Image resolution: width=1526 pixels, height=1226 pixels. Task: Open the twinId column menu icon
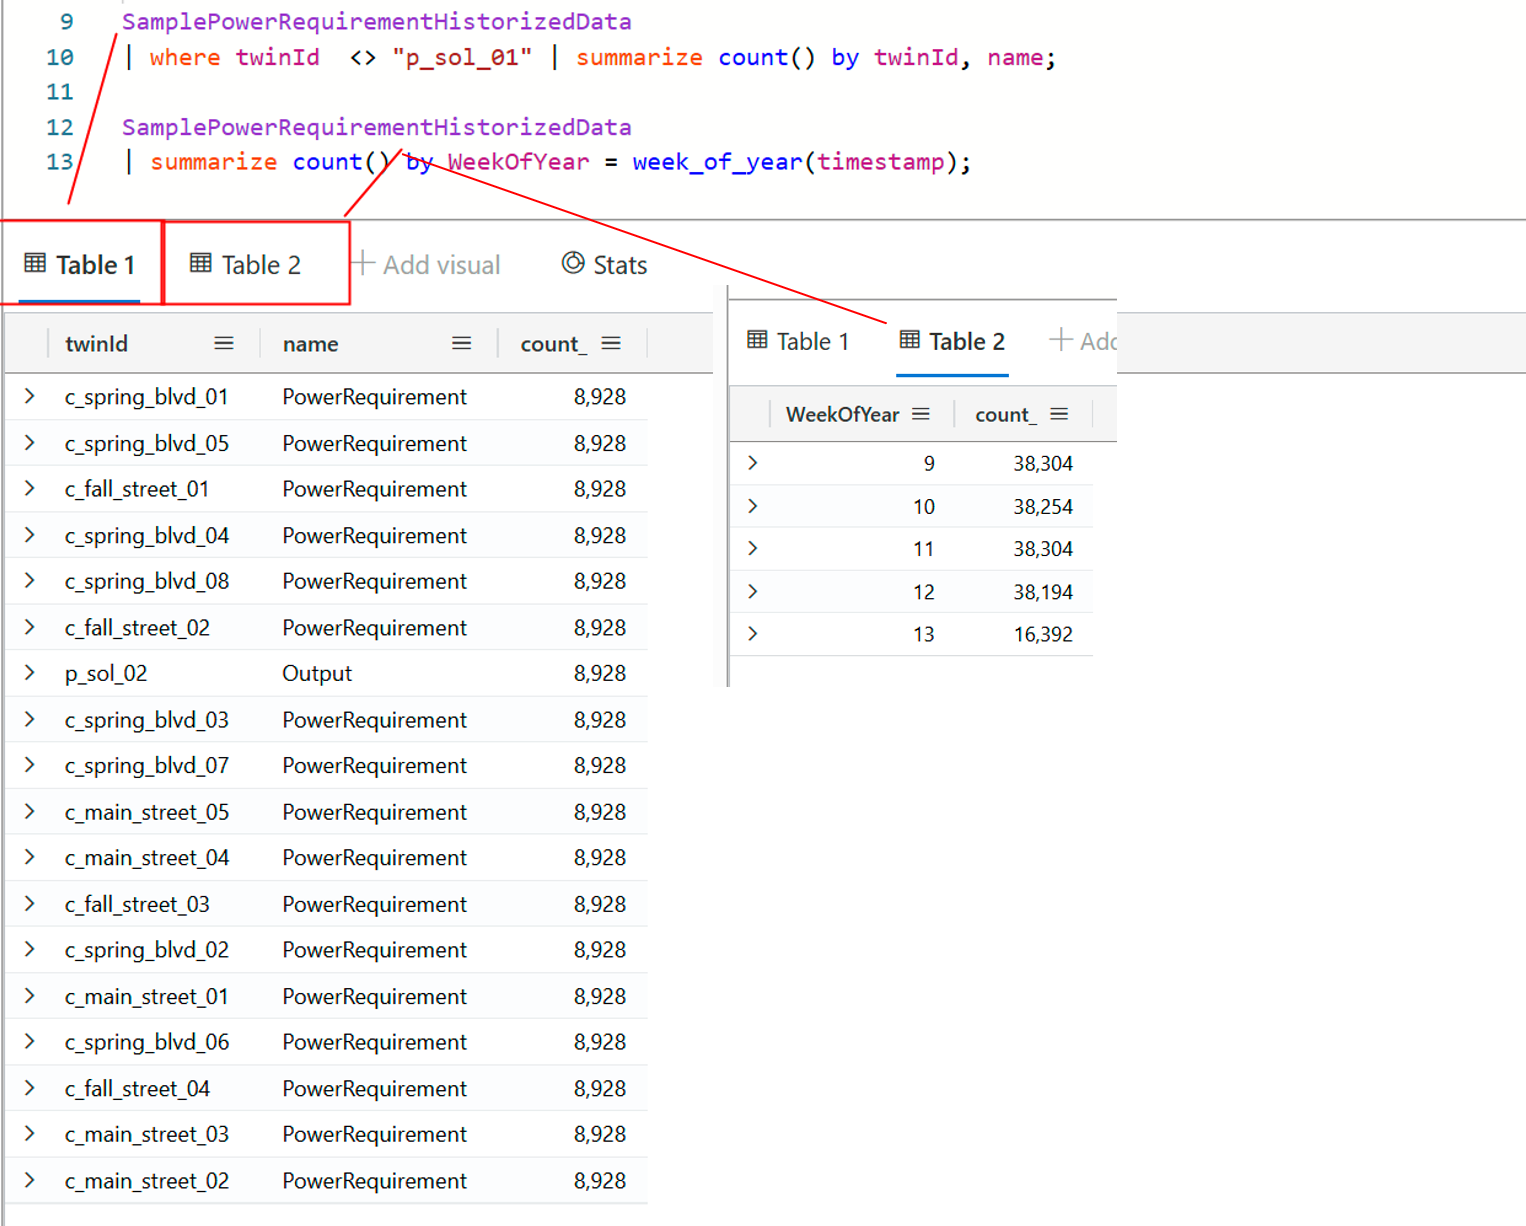tap(224, 342)
